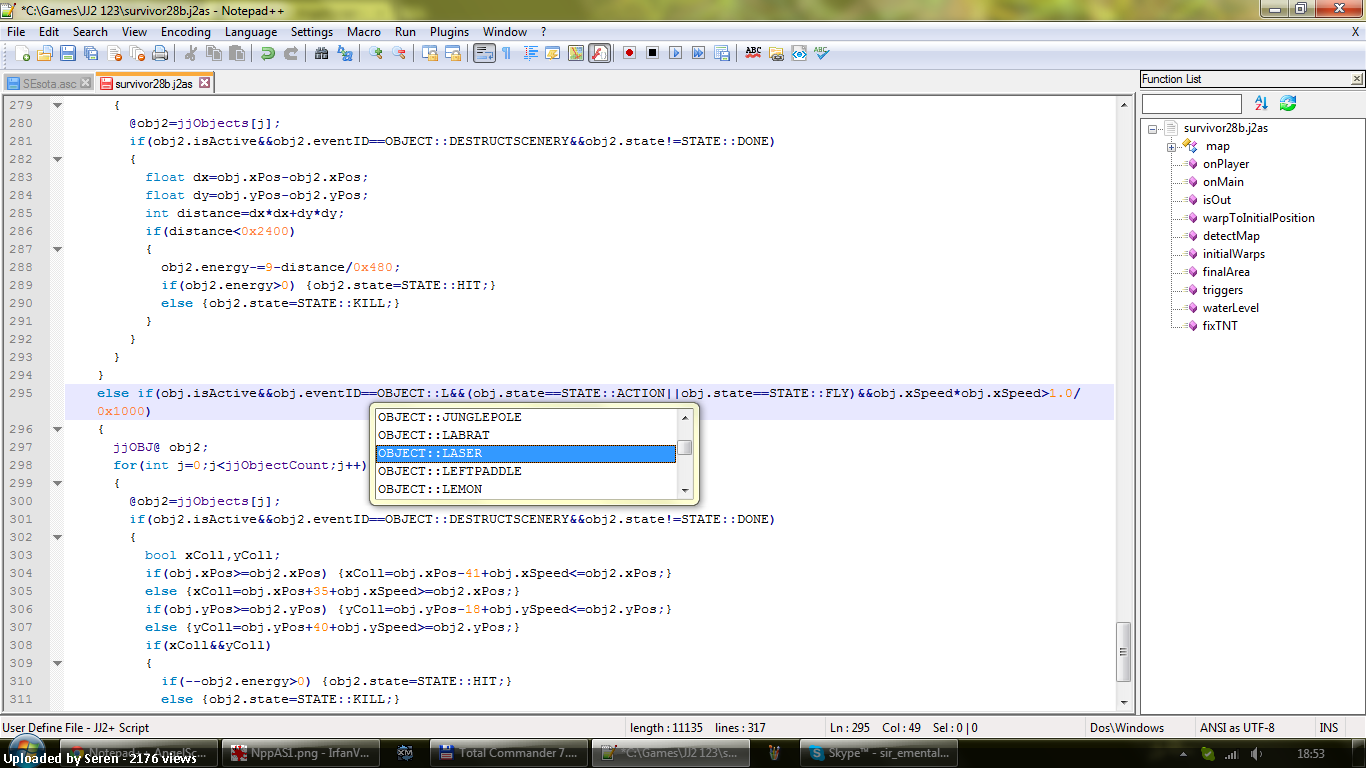Click the Playback macro button
The height and width of the screenshot is (768, 1366).
(x=675, y=53)
